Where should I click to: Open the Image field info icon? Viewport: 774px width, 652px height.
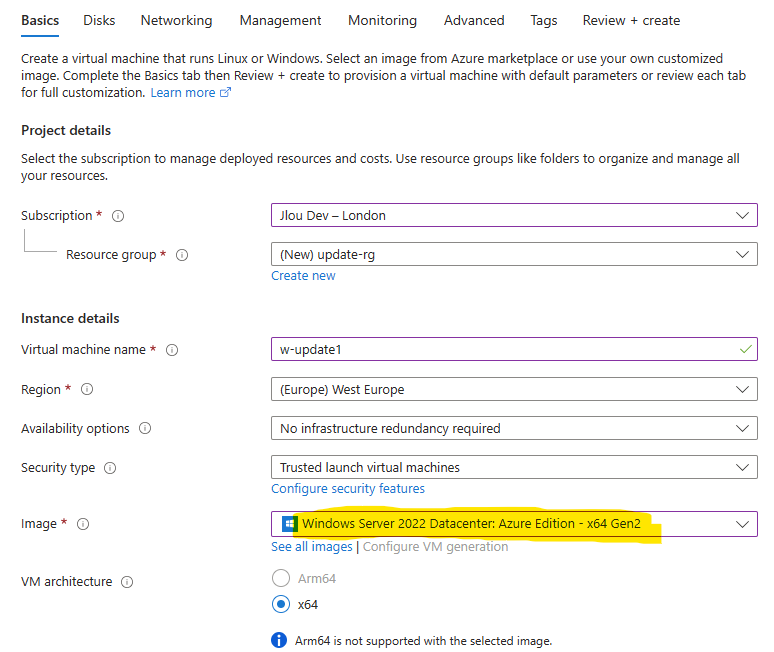[83, 524]
